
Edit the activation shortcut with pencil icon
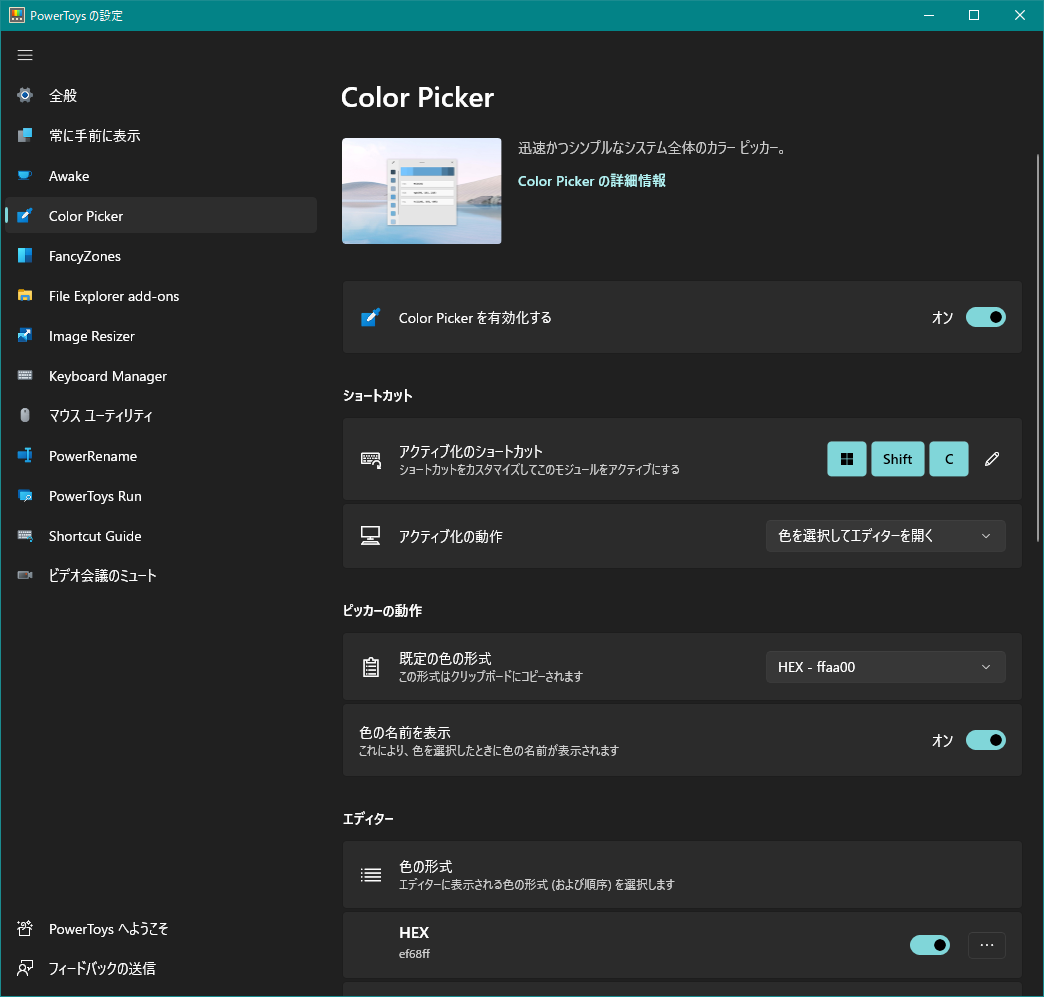coord(992,459)
